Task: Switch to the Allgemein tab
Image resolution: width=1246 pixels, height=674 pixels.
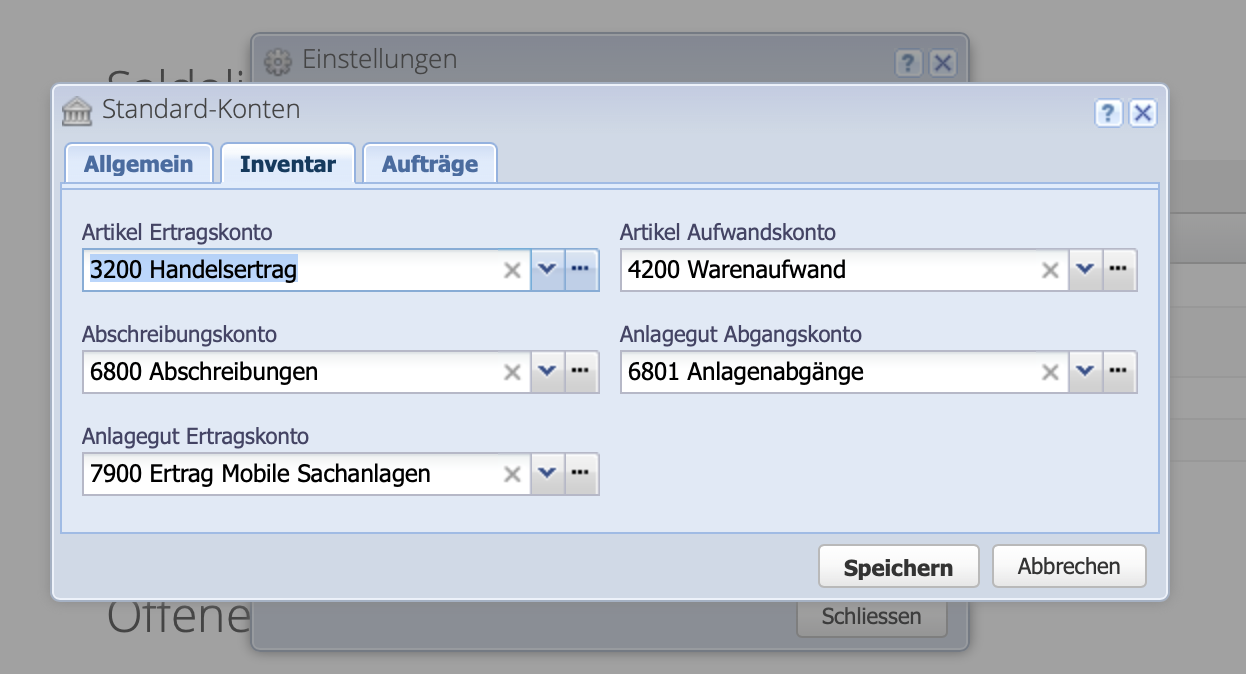Action: pos(138,163)
